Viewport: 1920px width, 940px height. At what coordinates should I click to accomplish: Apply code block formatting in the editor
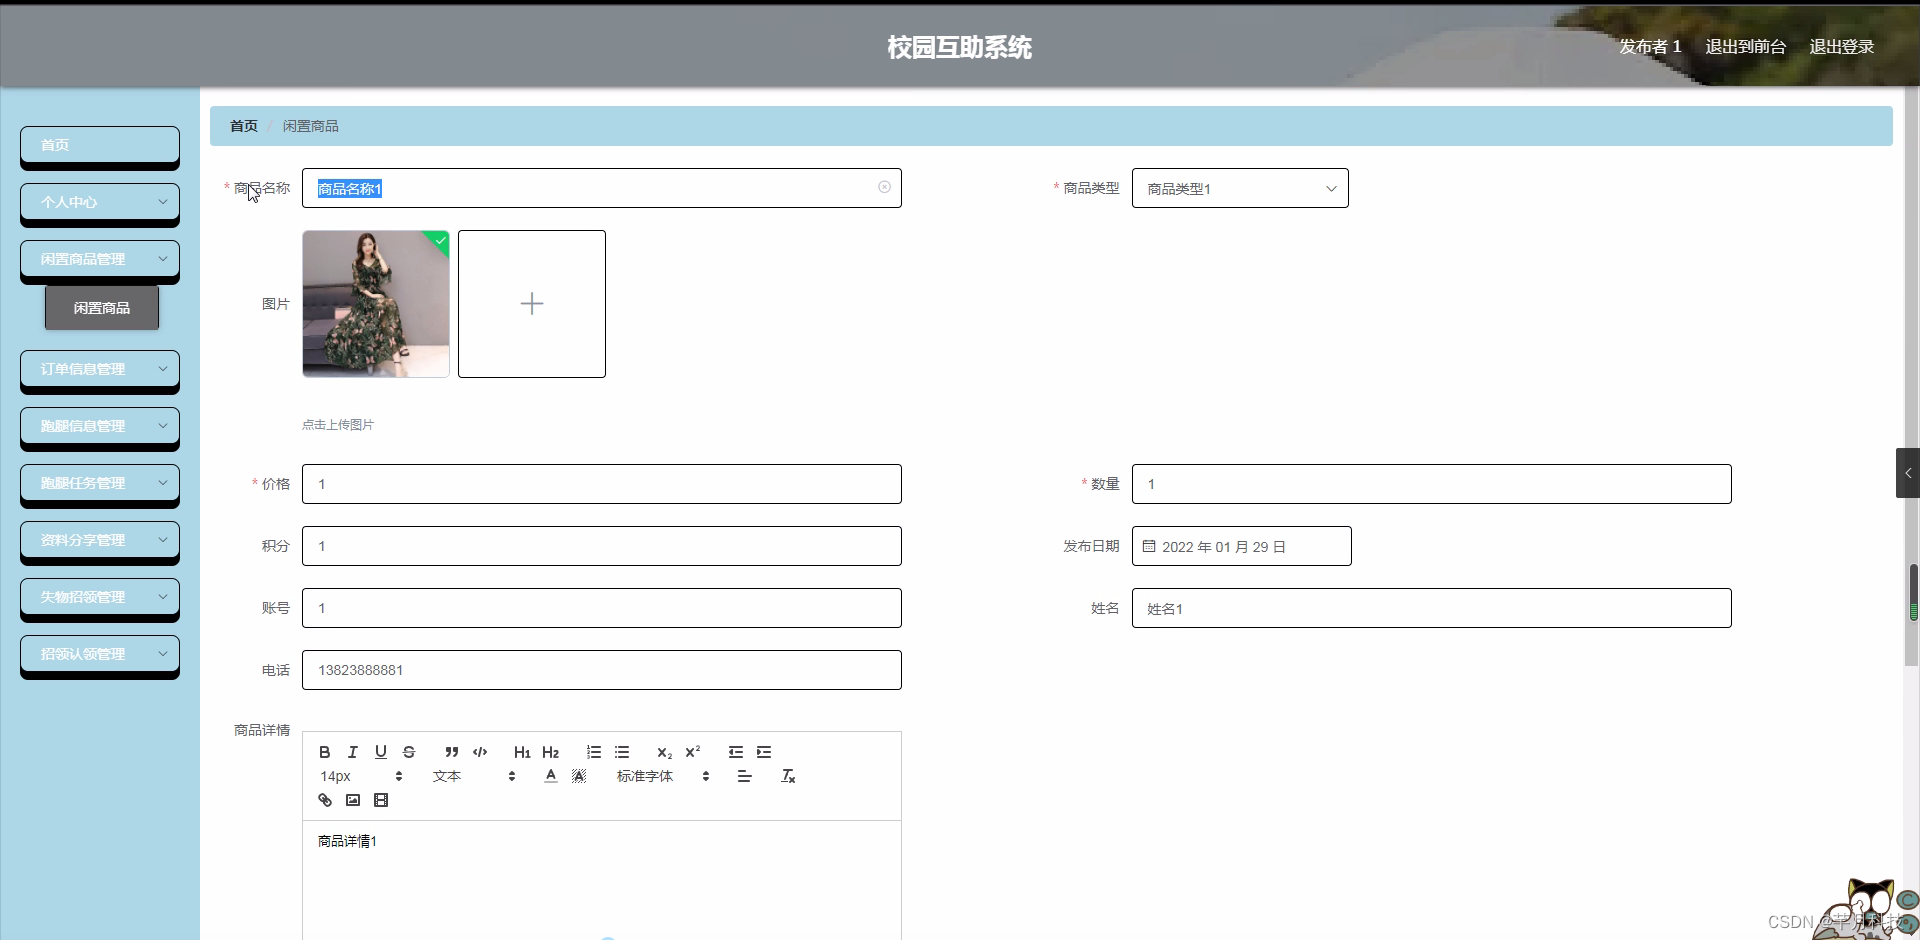pyautogui.click(x=479, y=752)
